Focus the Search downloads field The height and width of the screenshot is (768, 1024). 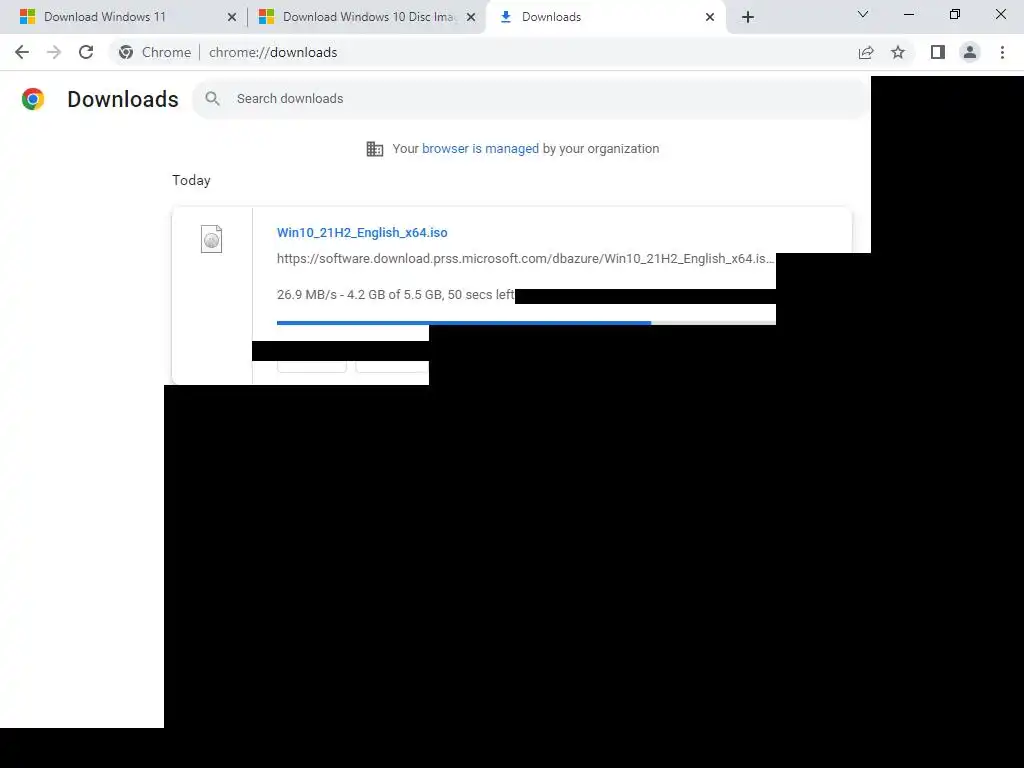pos(532,99)
